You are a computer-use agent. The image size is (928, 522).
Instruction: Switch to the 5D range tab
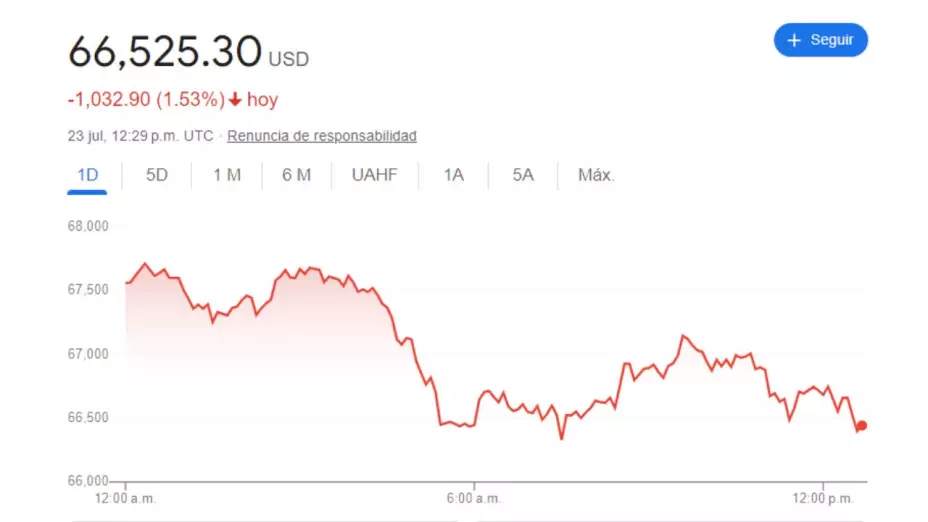coord(157,175)
